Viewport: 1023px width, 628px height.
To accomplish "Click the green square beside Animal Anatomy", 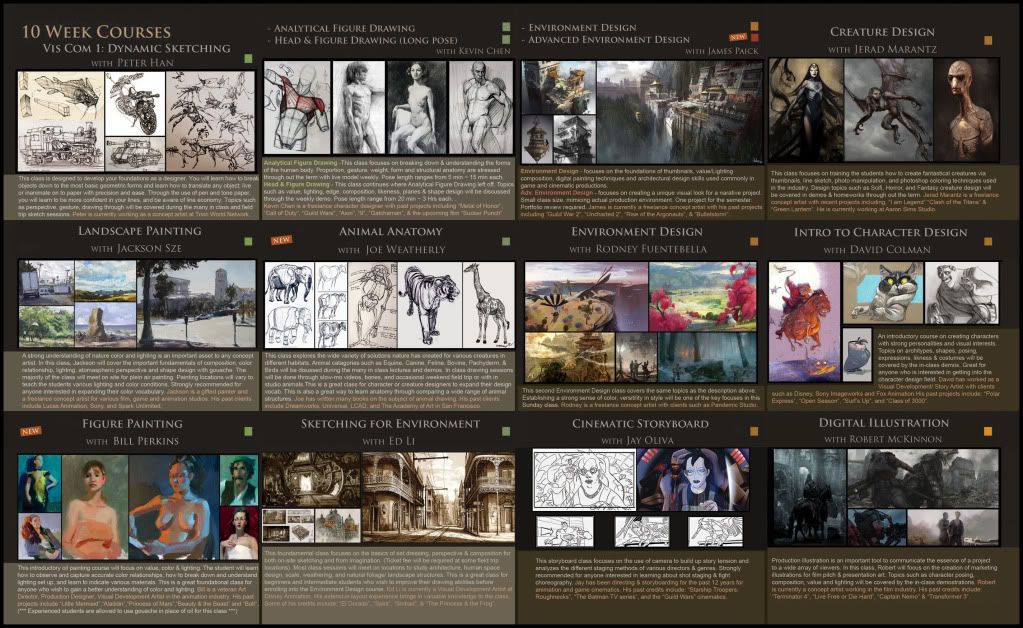I will pos(506,242).
